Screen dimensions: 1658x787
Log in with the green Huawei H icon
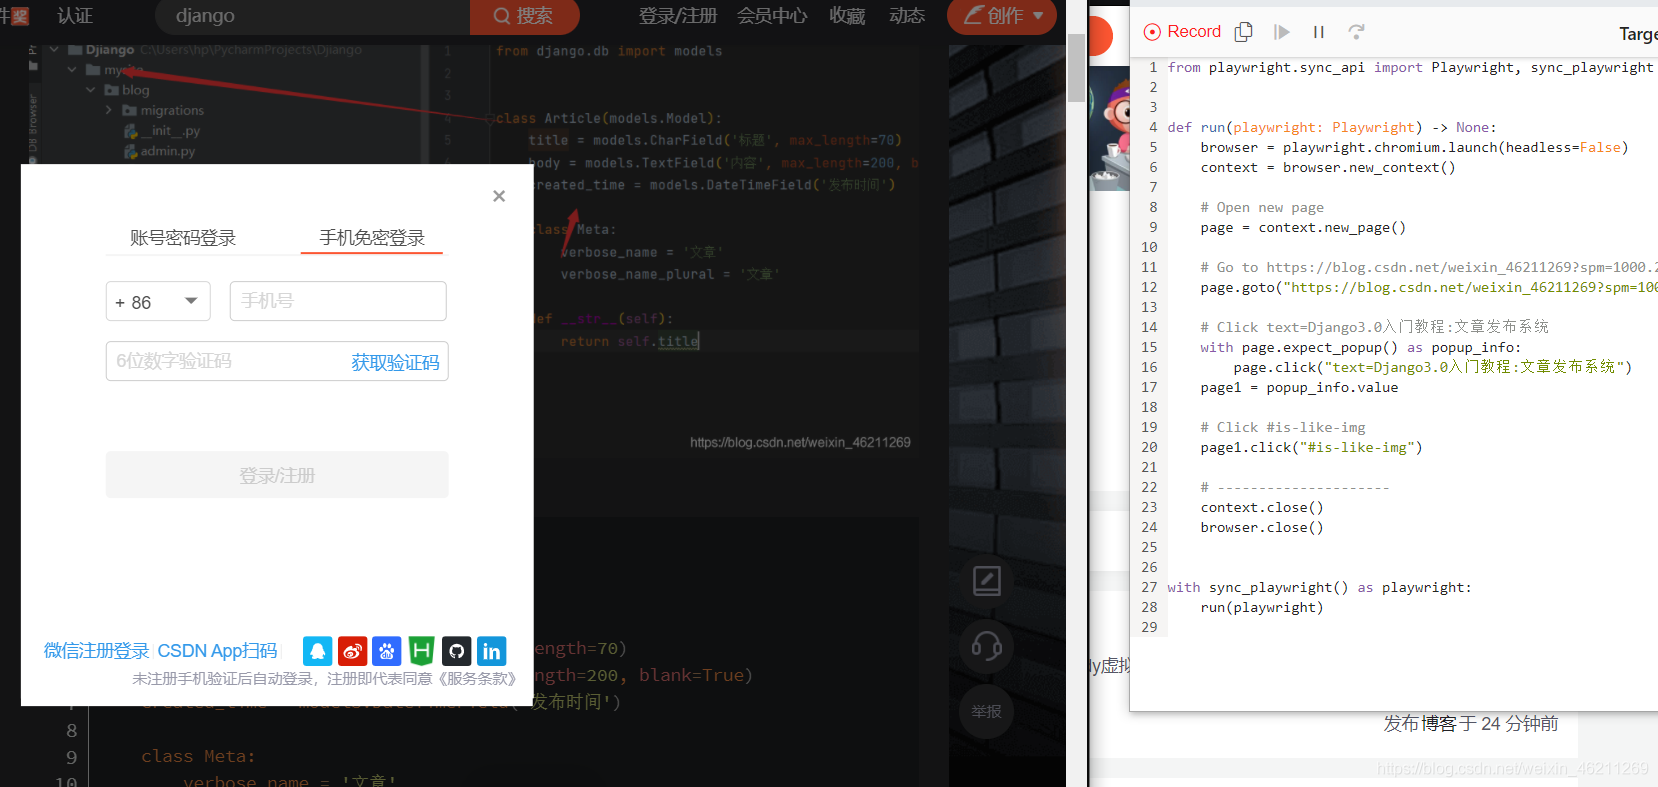[x=422, y=651]
